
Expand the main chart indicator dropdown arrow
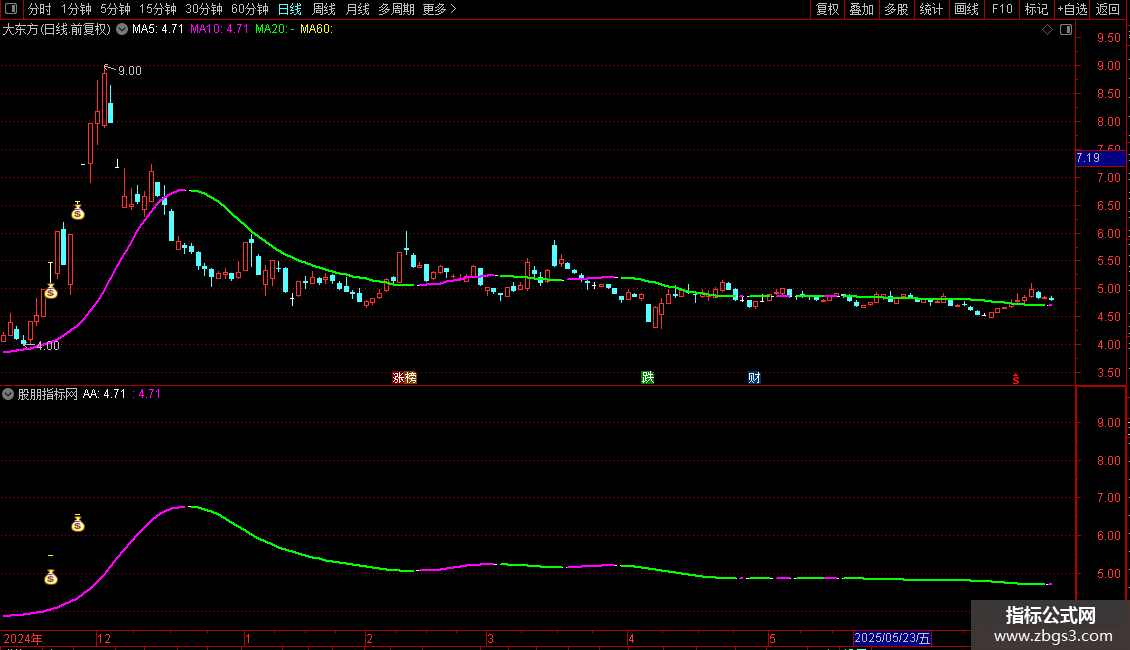pos(122,29)
